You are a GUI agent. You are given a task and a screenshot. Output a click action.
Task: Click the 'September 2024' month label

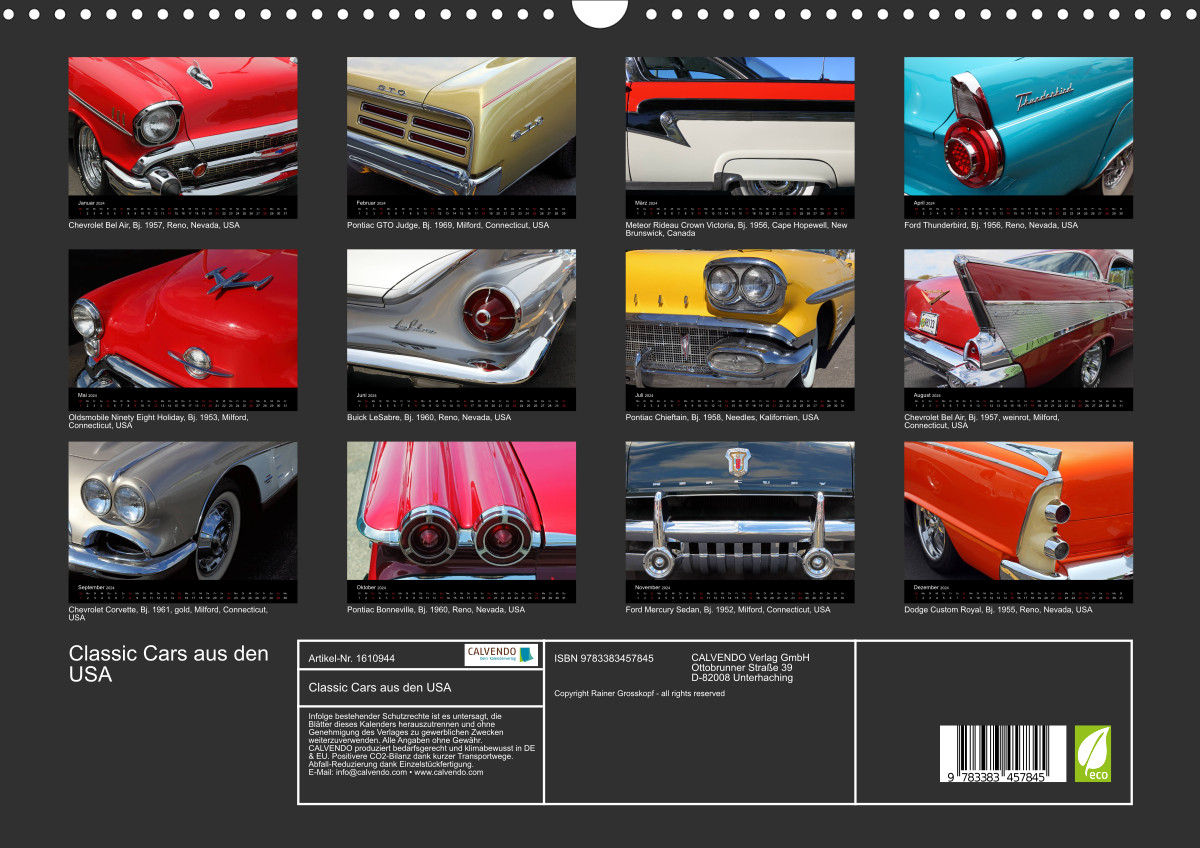pyautogui.click(x=96, y=587)
